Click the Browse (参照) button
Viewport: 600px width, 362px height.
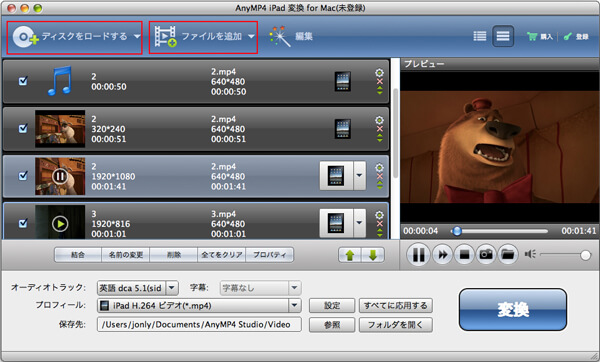tap(332, 324)
